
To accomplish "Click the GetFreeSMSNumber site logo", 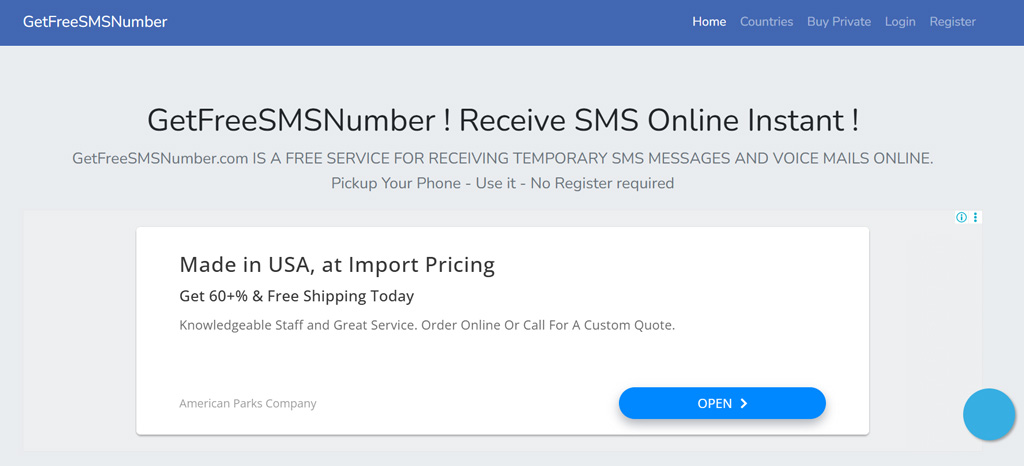I will 95,22.
